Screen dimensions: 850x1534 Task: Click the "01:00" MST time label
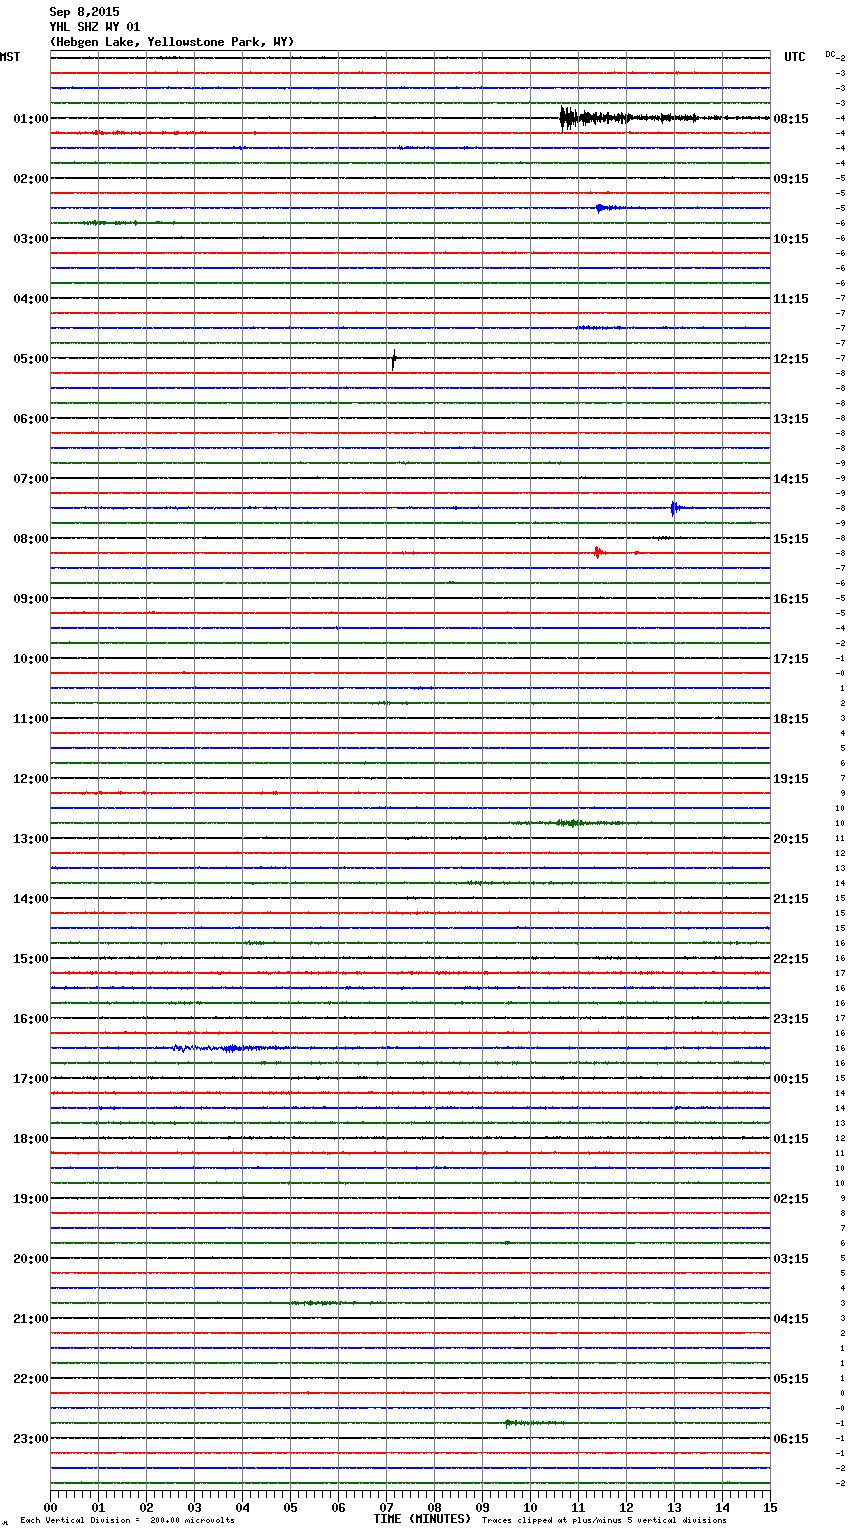[31, 119]
